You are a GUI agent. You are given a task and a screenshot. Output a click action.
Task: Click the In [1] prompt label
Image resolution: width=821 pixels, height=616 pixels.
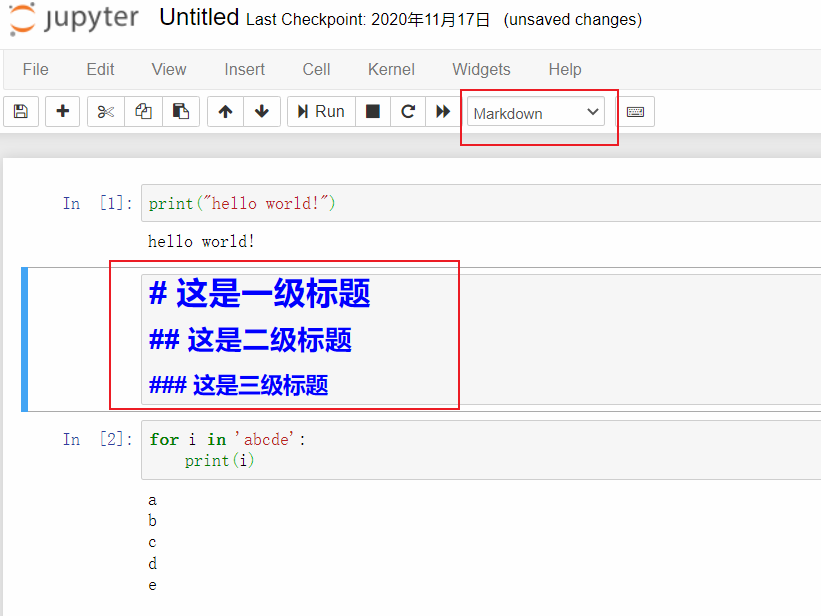click(x=97, y=203)
